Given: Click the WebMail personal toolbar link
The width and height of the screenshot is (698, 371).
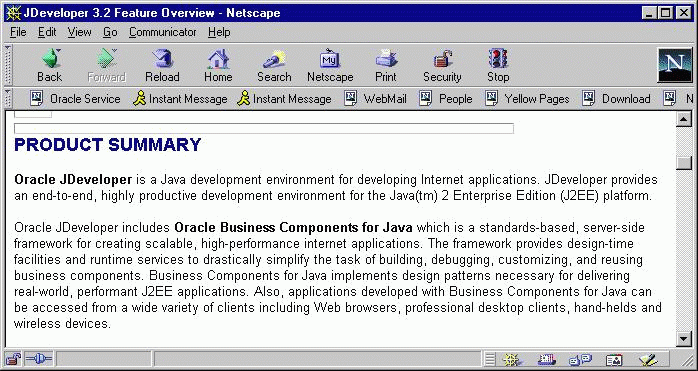Looking at the screenshot, I should (376, 98).
